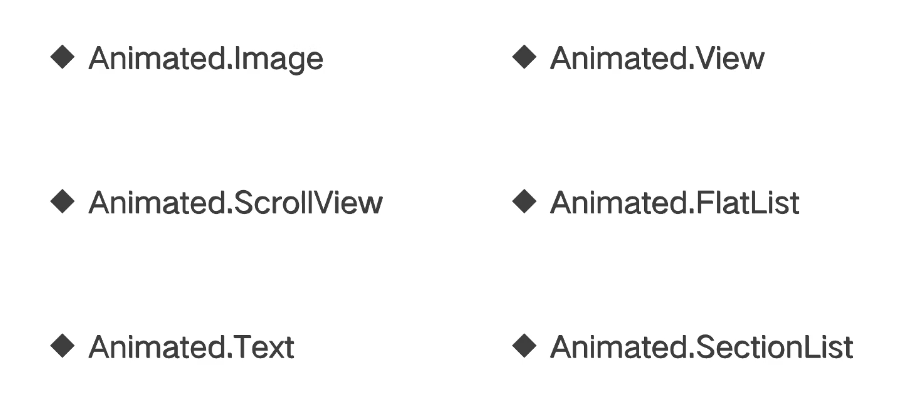Click the diamond bullet beside Animated.Image
The width and height of the screenshot is (907, 414).
click(62, 57)
